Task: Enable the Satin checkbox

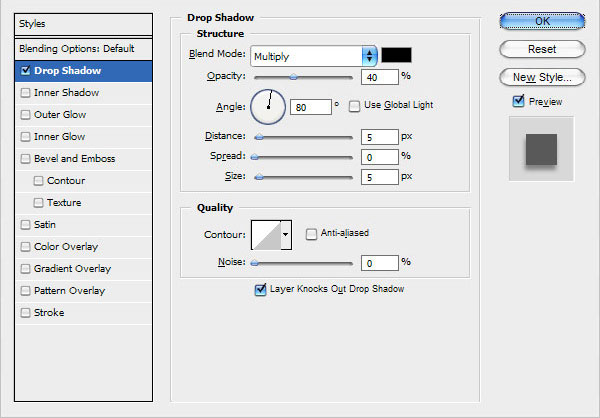Action: [x=25, y=225]
